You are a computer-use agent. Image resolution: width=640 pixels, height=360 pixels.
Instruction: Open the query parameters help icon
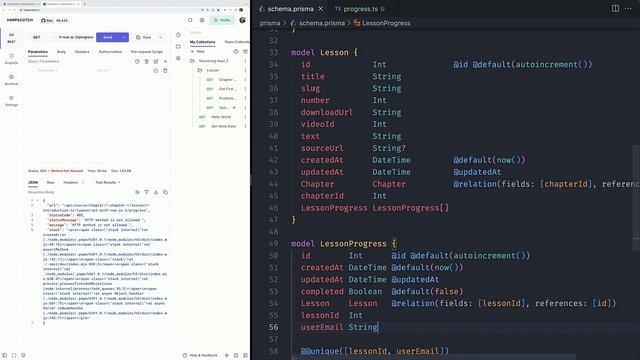tap(137, 61)
